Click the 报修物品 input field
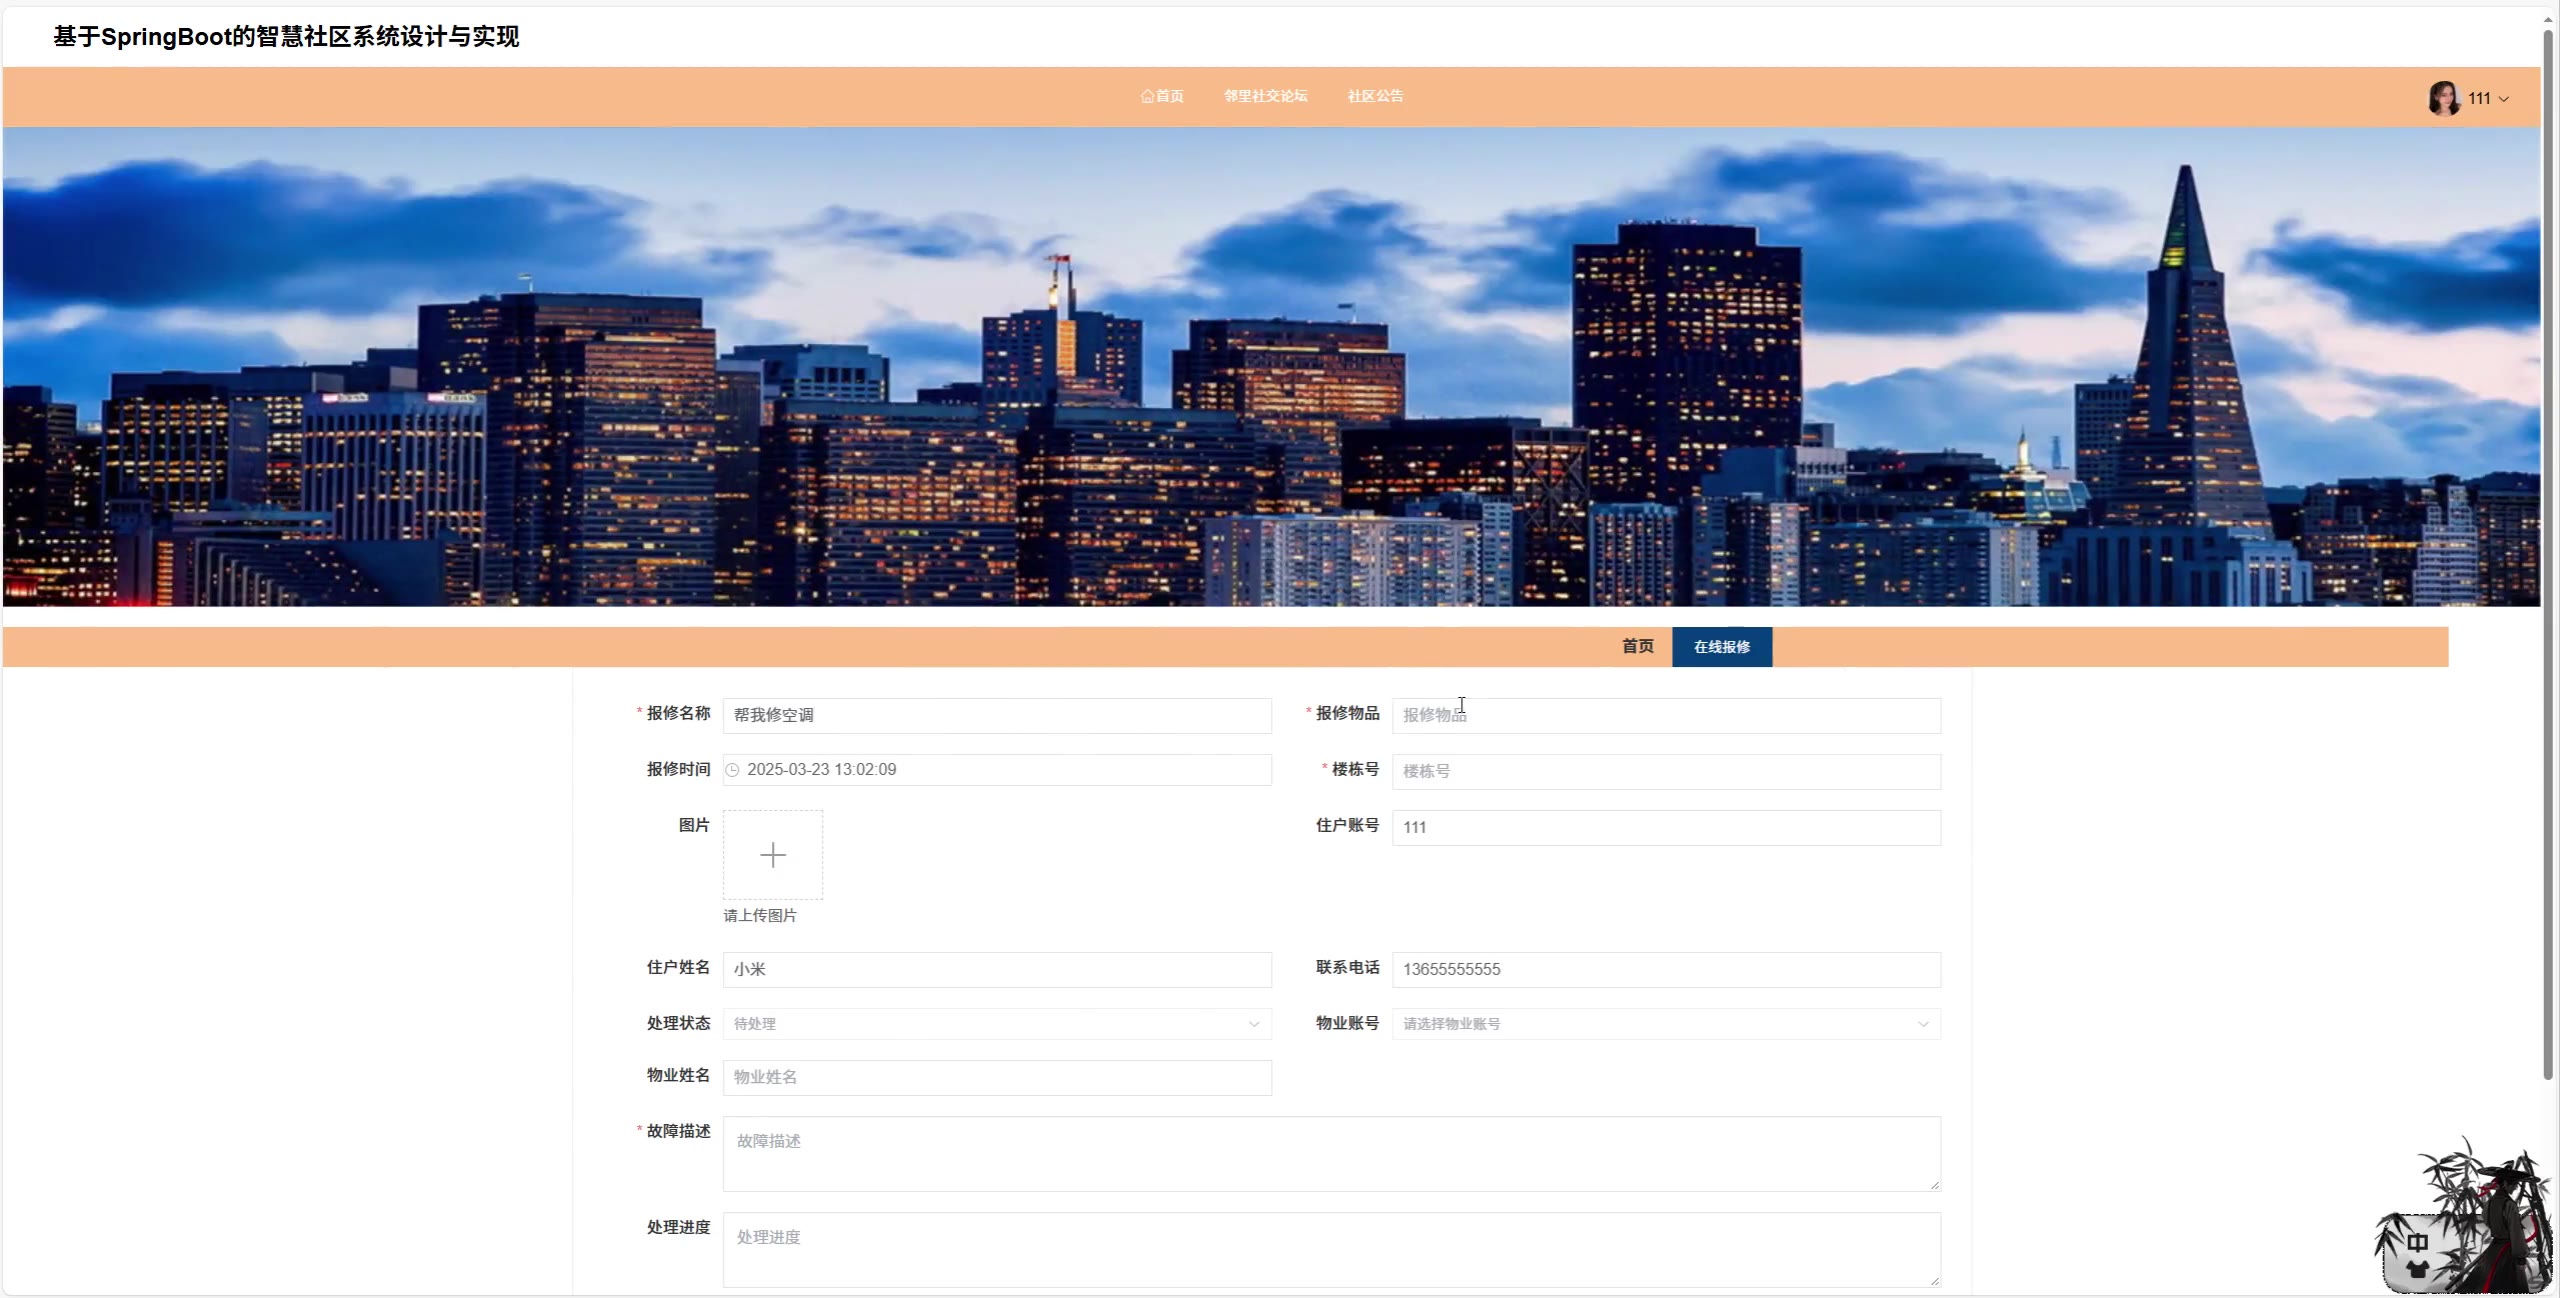This screenshot has width=2560, height=1298. tap(1665, 716)
